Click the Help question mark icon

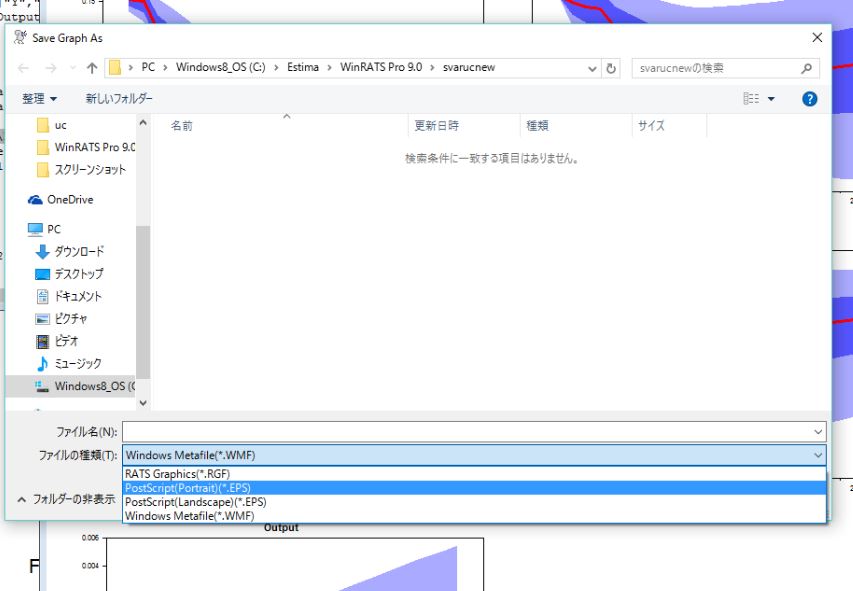tap(809, 98)
